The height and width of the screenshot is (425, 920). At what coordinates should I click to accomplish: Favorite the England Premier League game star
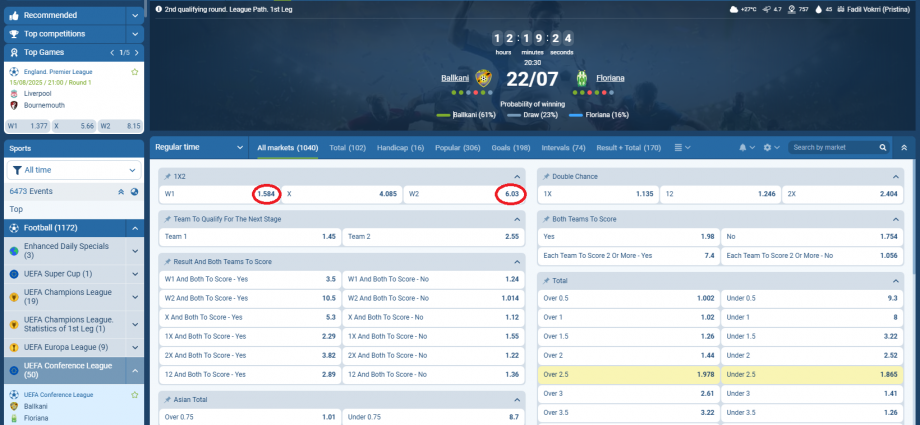[134, 72]
